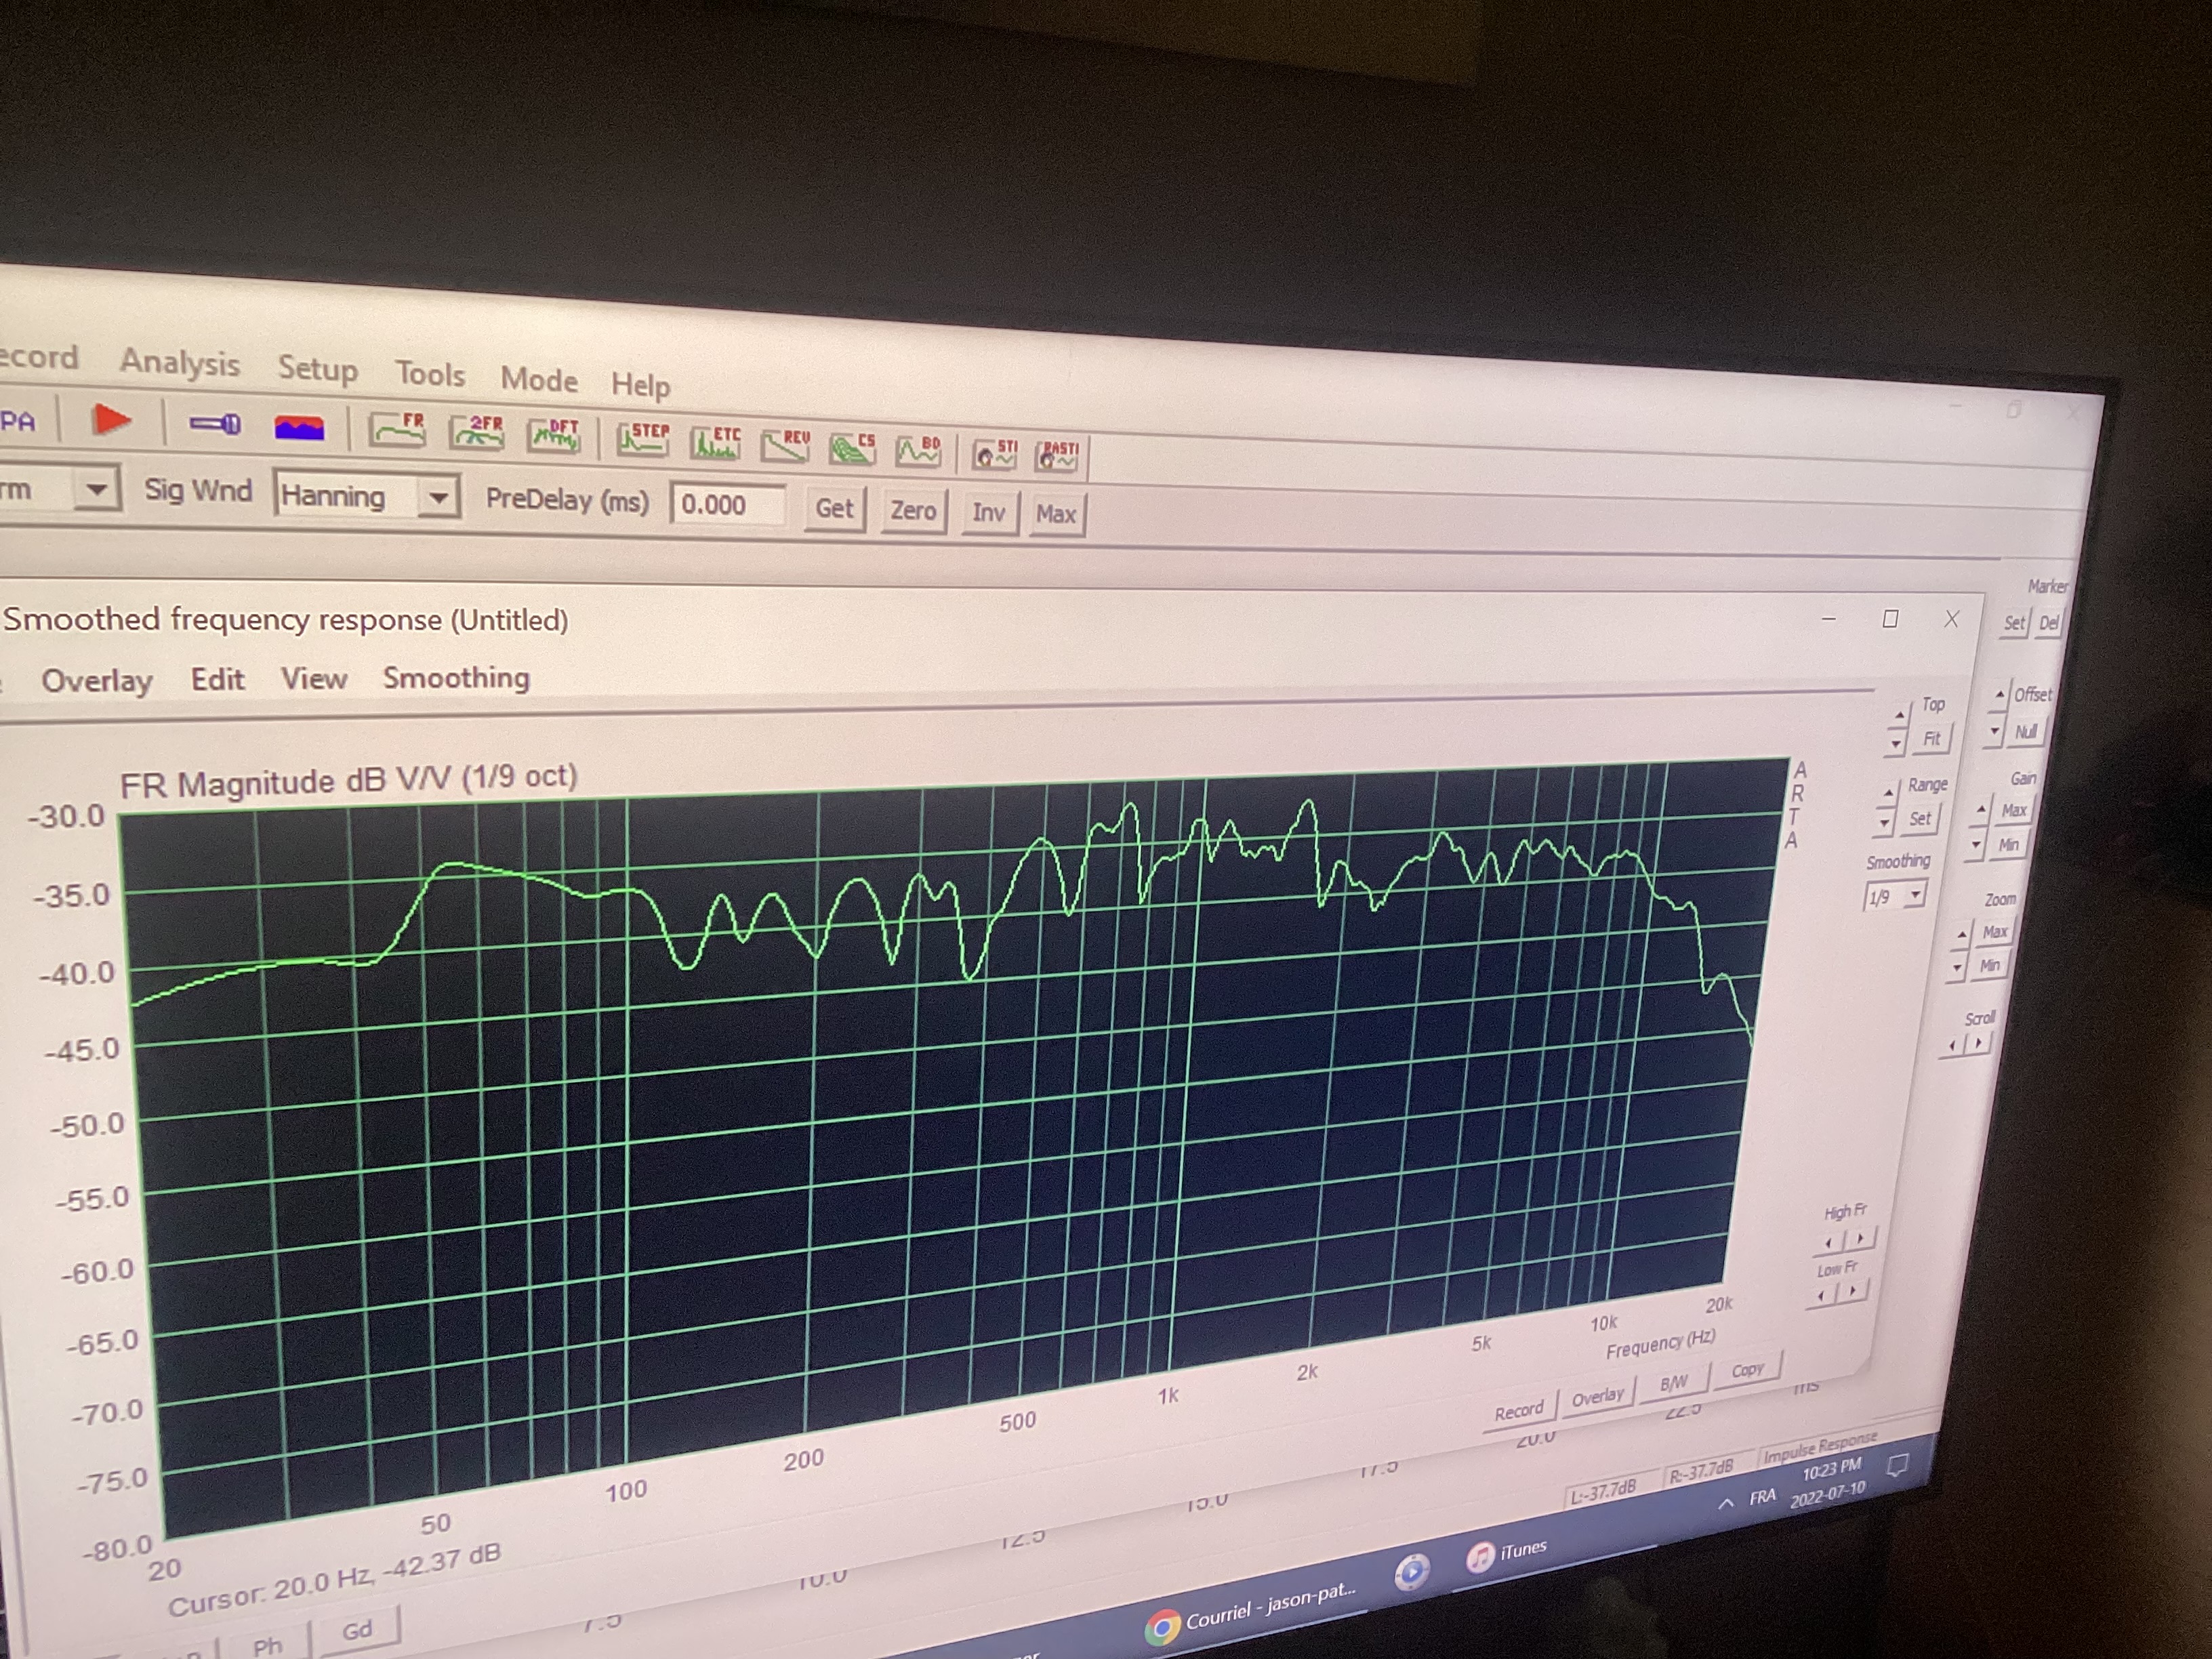2212x1659 pixels.
Task: Click the Low Fr left arrow
Action: [1822, 1296]
